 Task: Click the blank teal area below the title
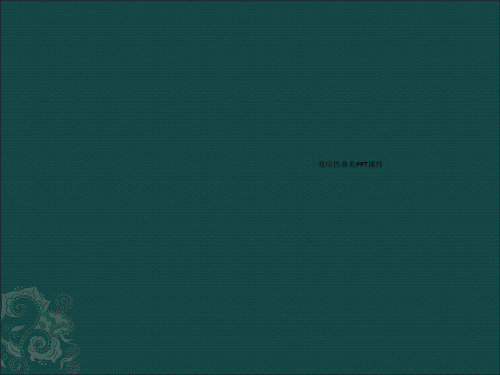pyautogui.click(x=350, y=233)
